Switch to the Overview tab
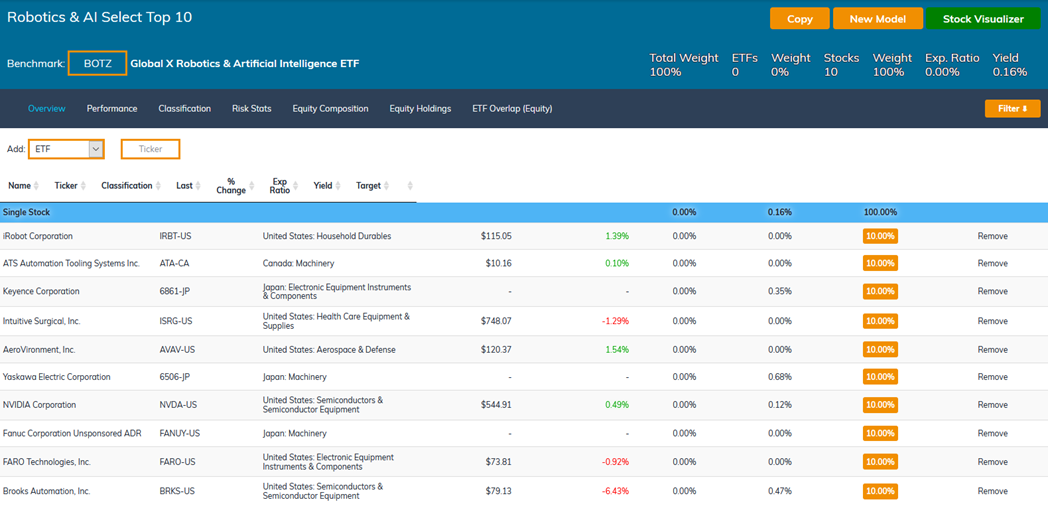Viewport: 1048px width, 526px height. tap(47, 108)
